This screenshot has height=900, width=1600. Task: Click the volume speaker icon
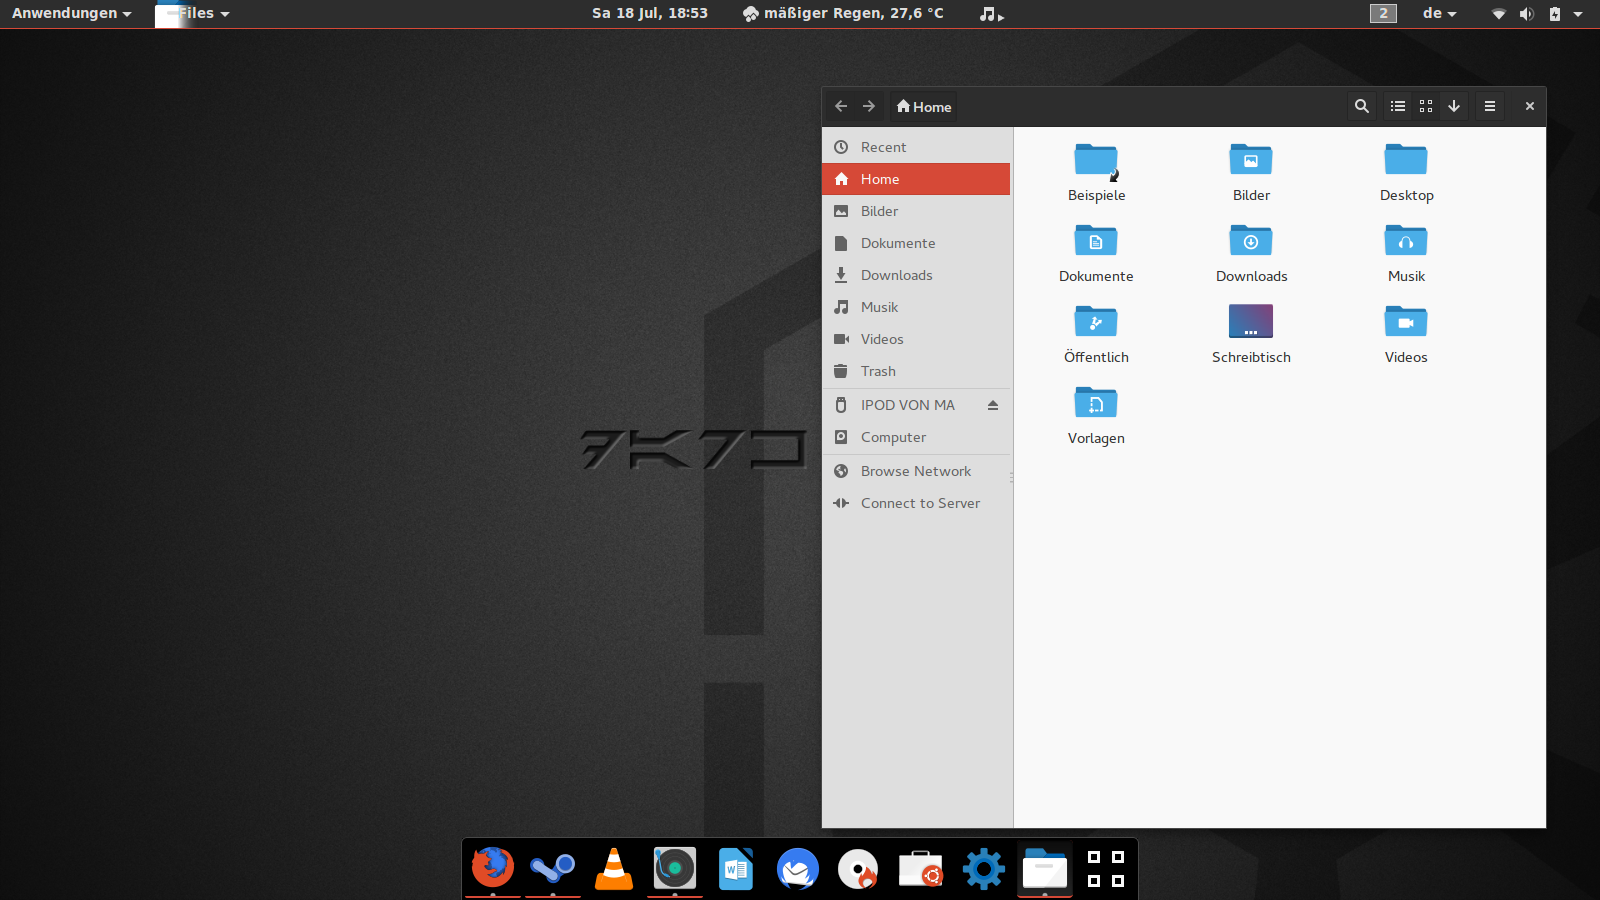(x=1526, y=14)
